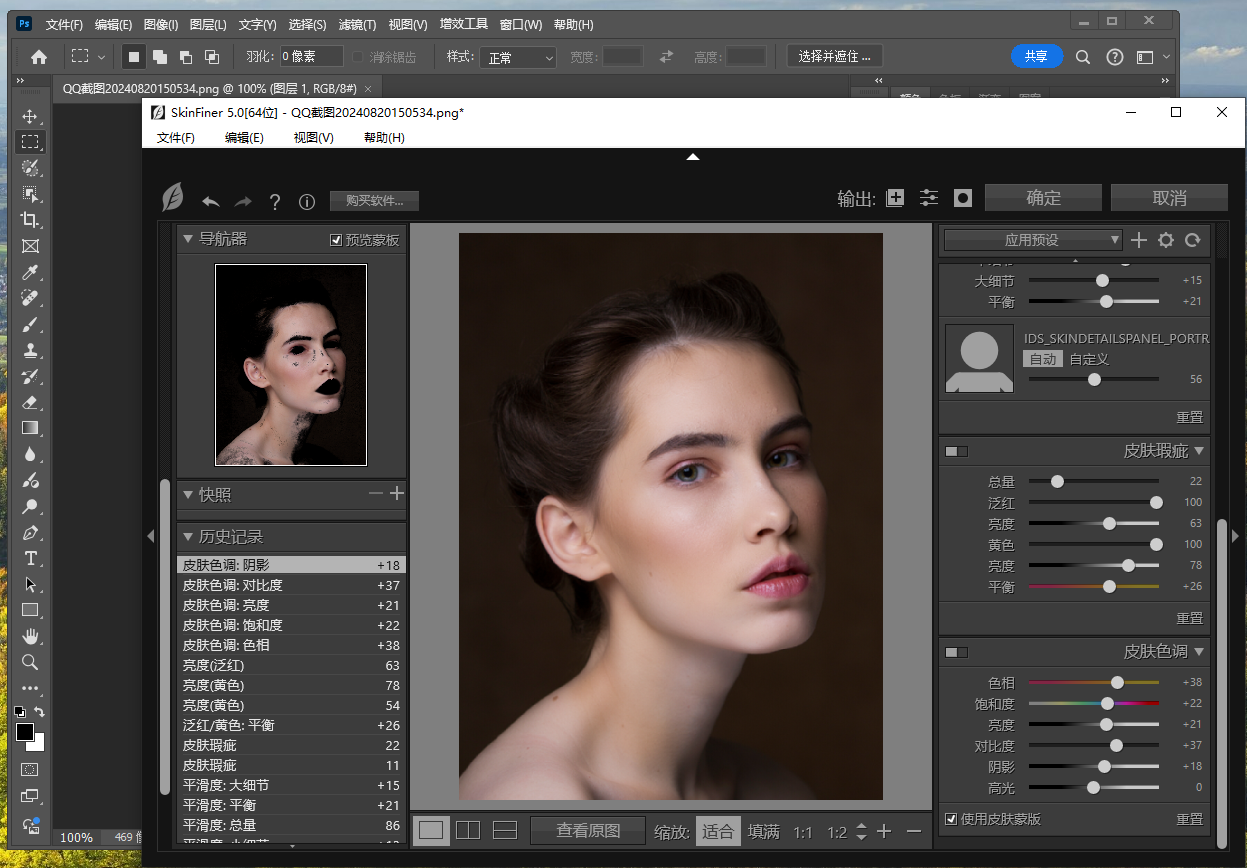Open the SkinFiner info icon

(307, 202)
